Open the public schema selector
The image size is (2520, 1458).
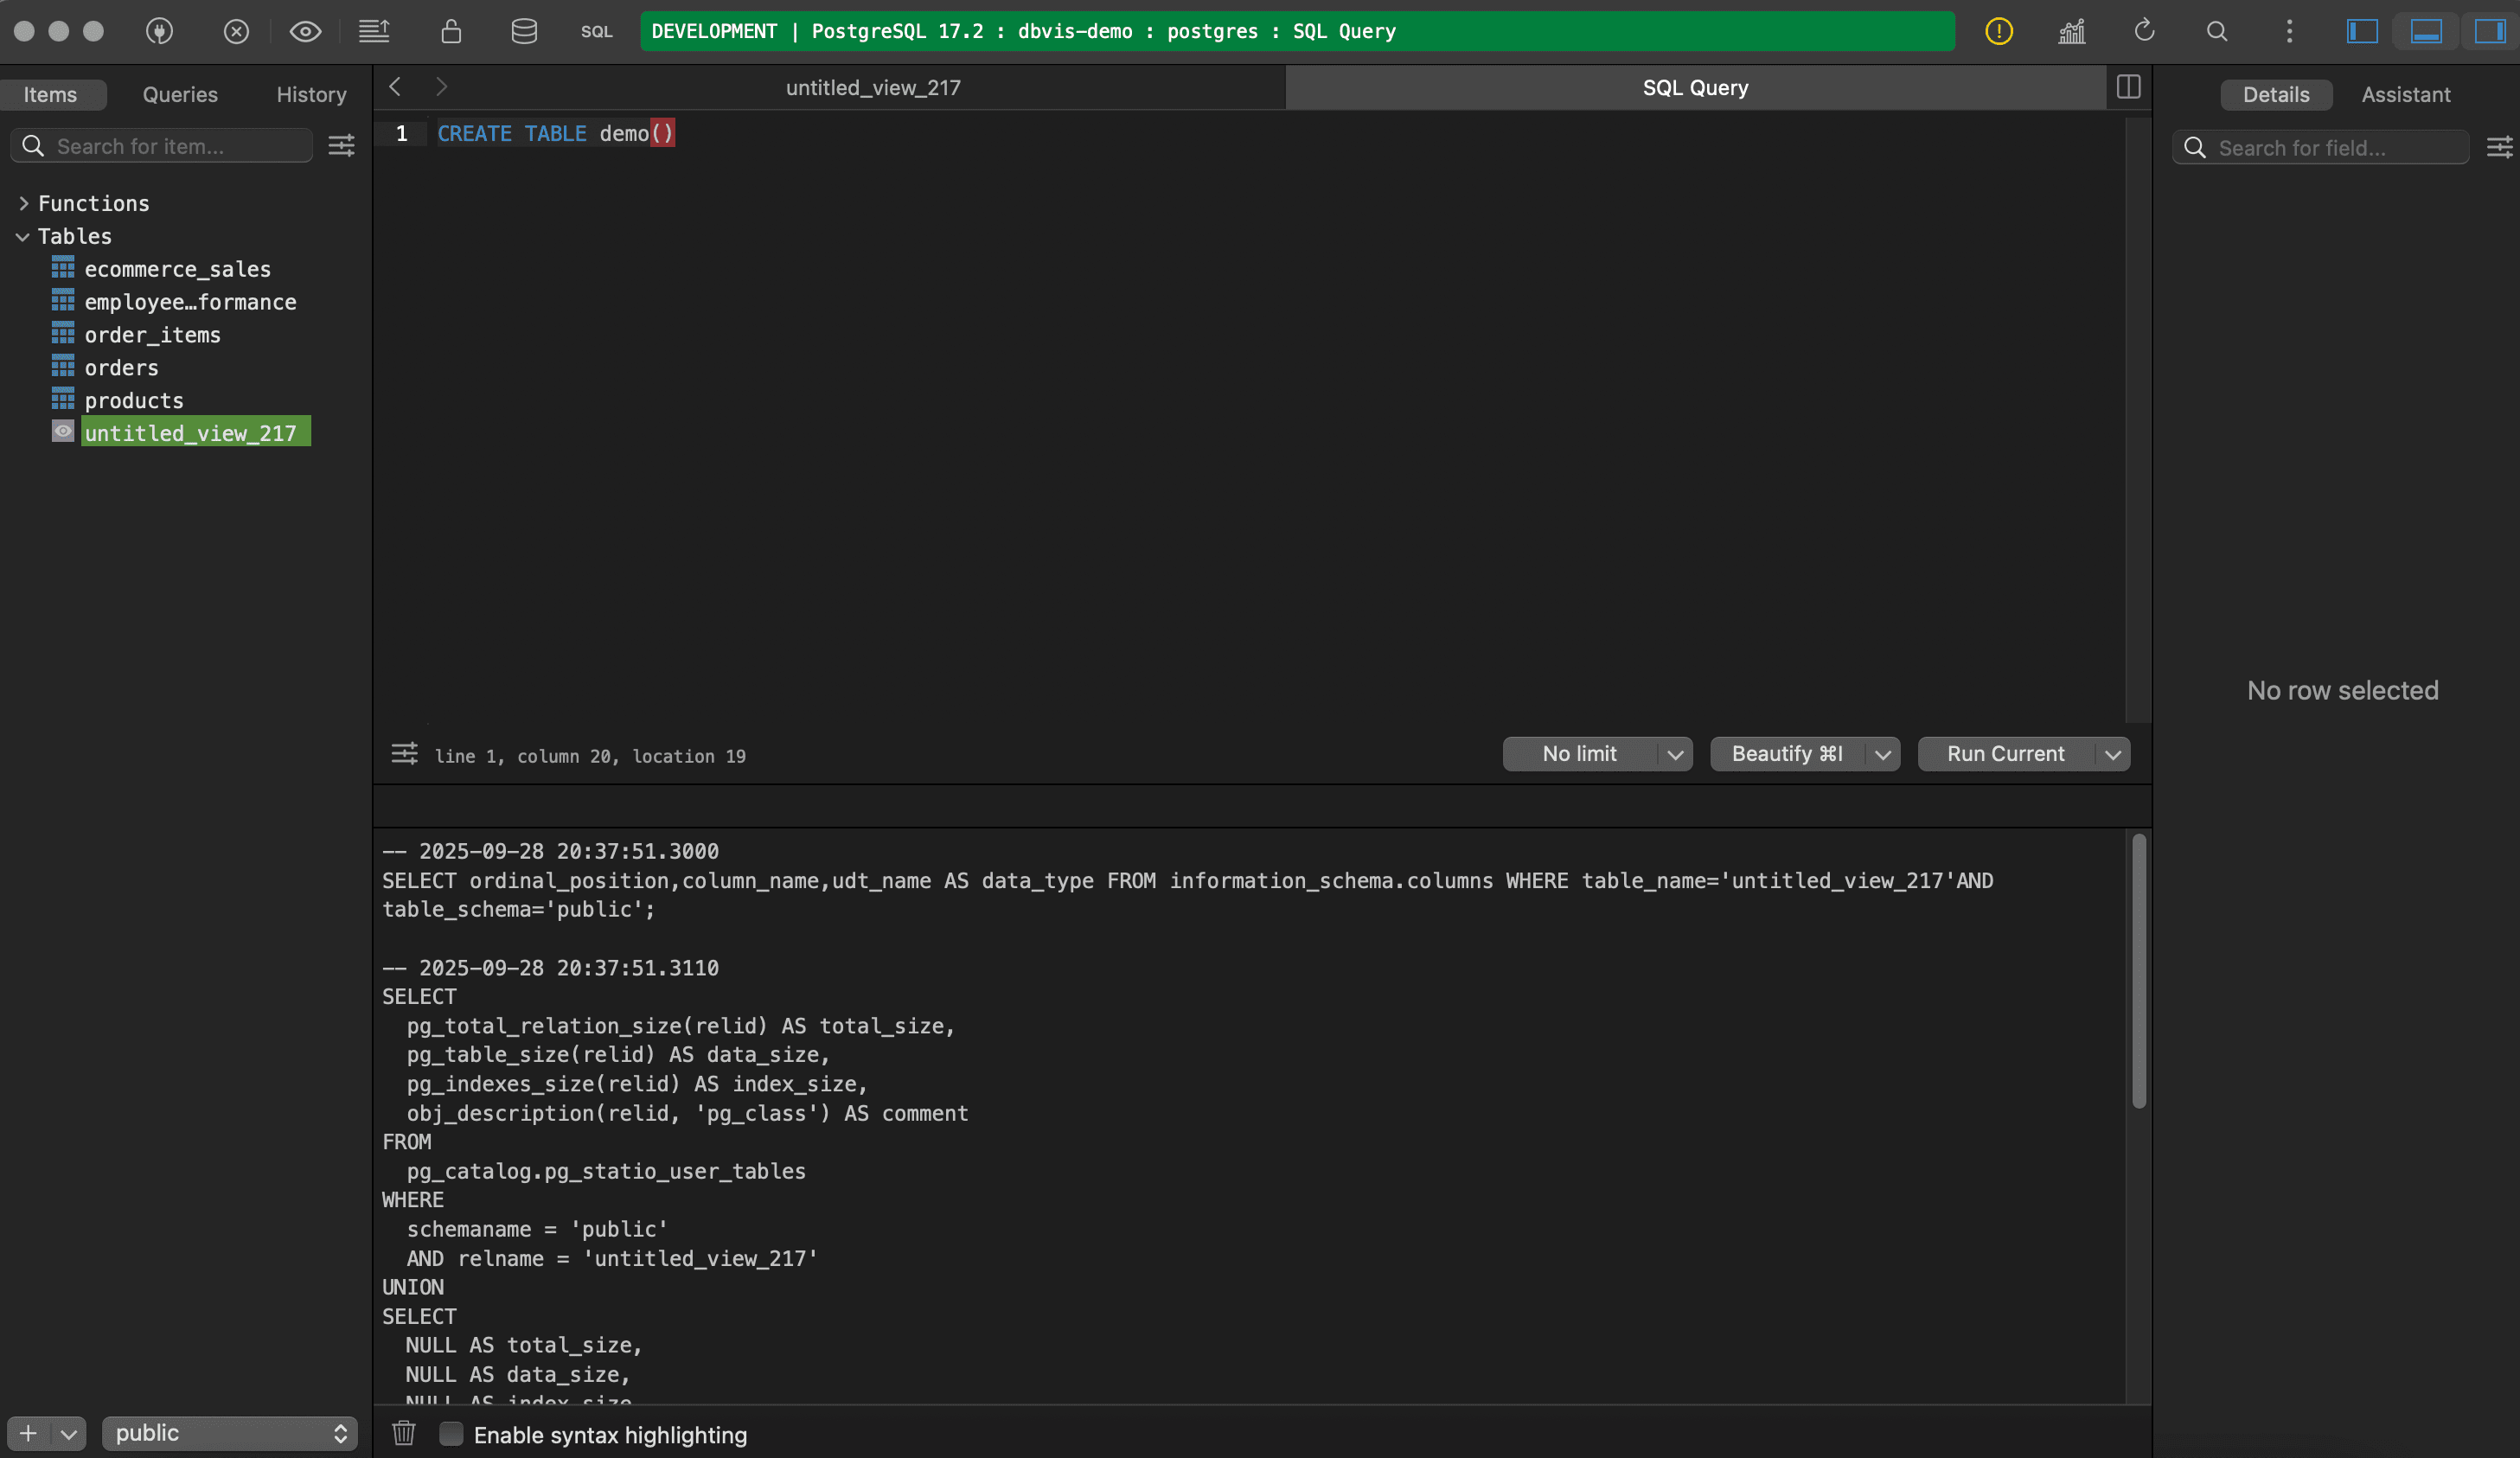tap(229, 1432)
